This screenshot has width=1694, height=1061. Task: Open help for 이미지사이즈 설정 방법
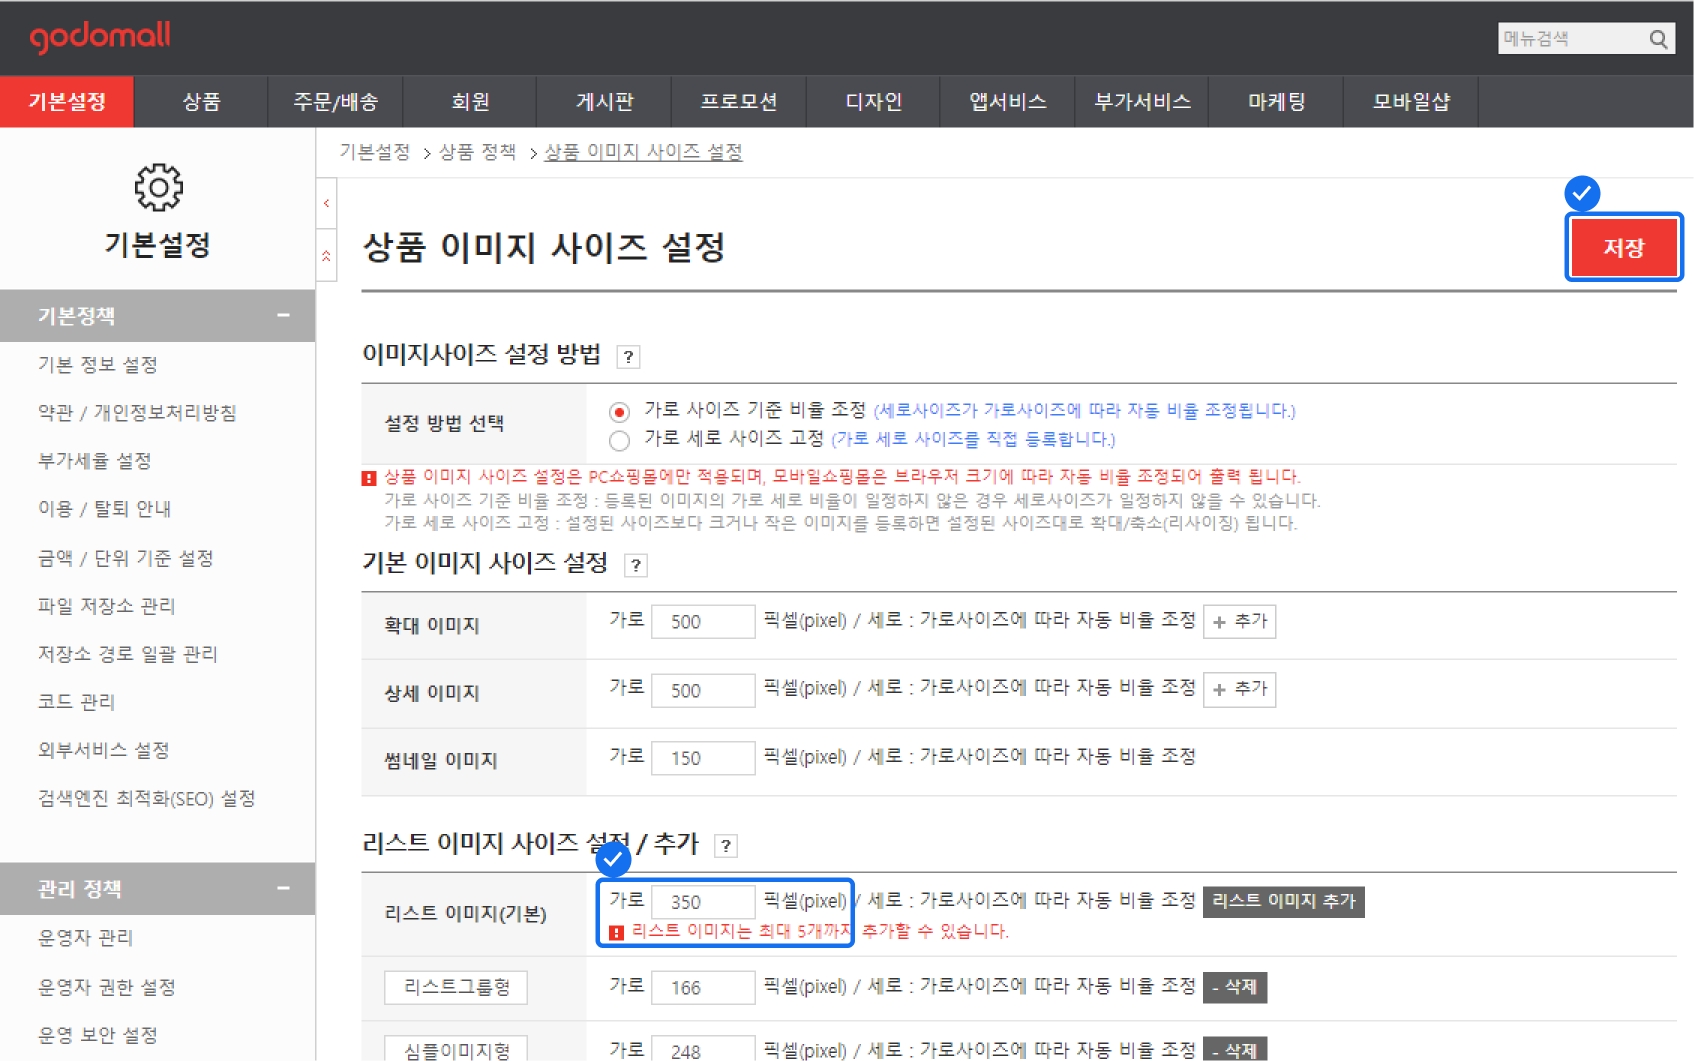(628, 357)
